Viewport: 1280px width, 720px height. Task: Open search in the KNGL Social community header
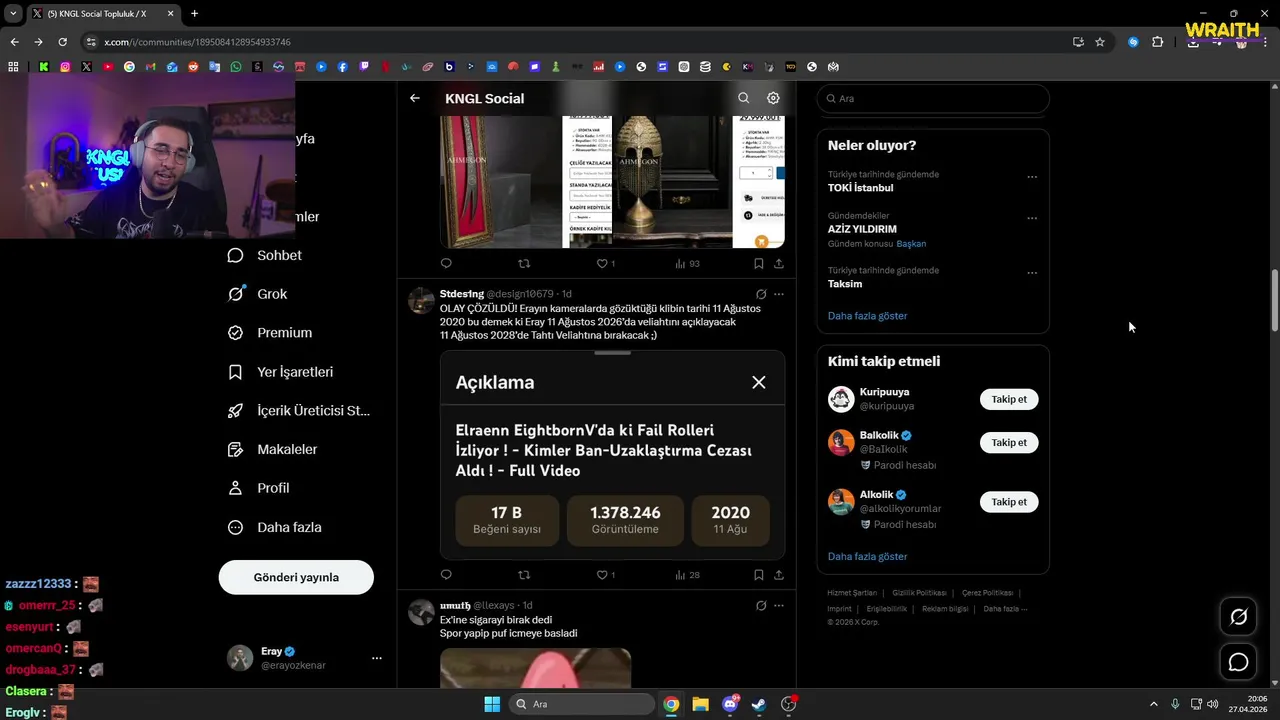click(743, 98)
